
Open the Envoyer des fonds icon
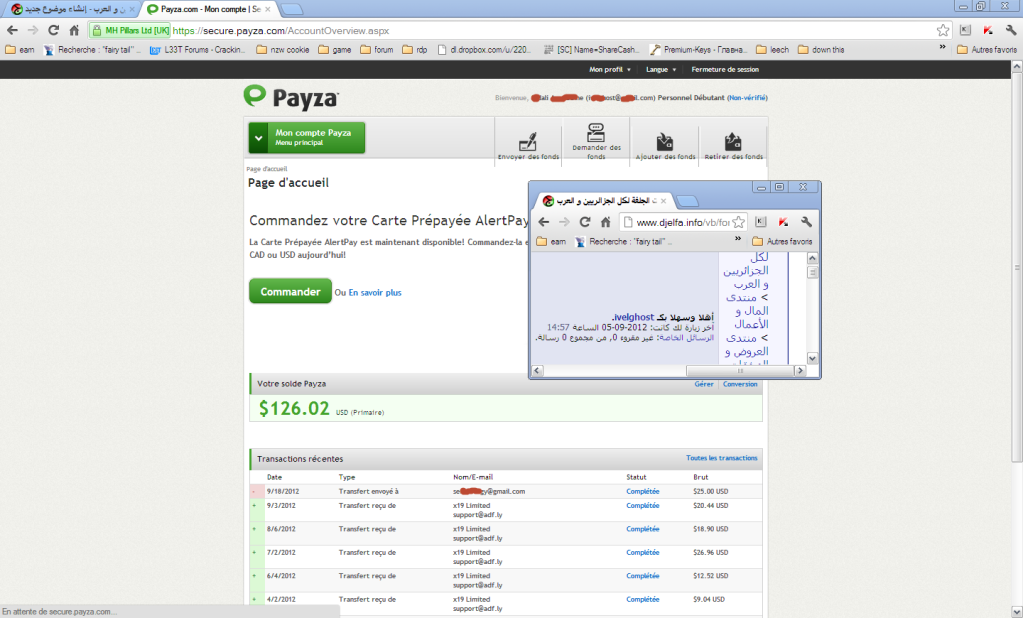(528, 142)
